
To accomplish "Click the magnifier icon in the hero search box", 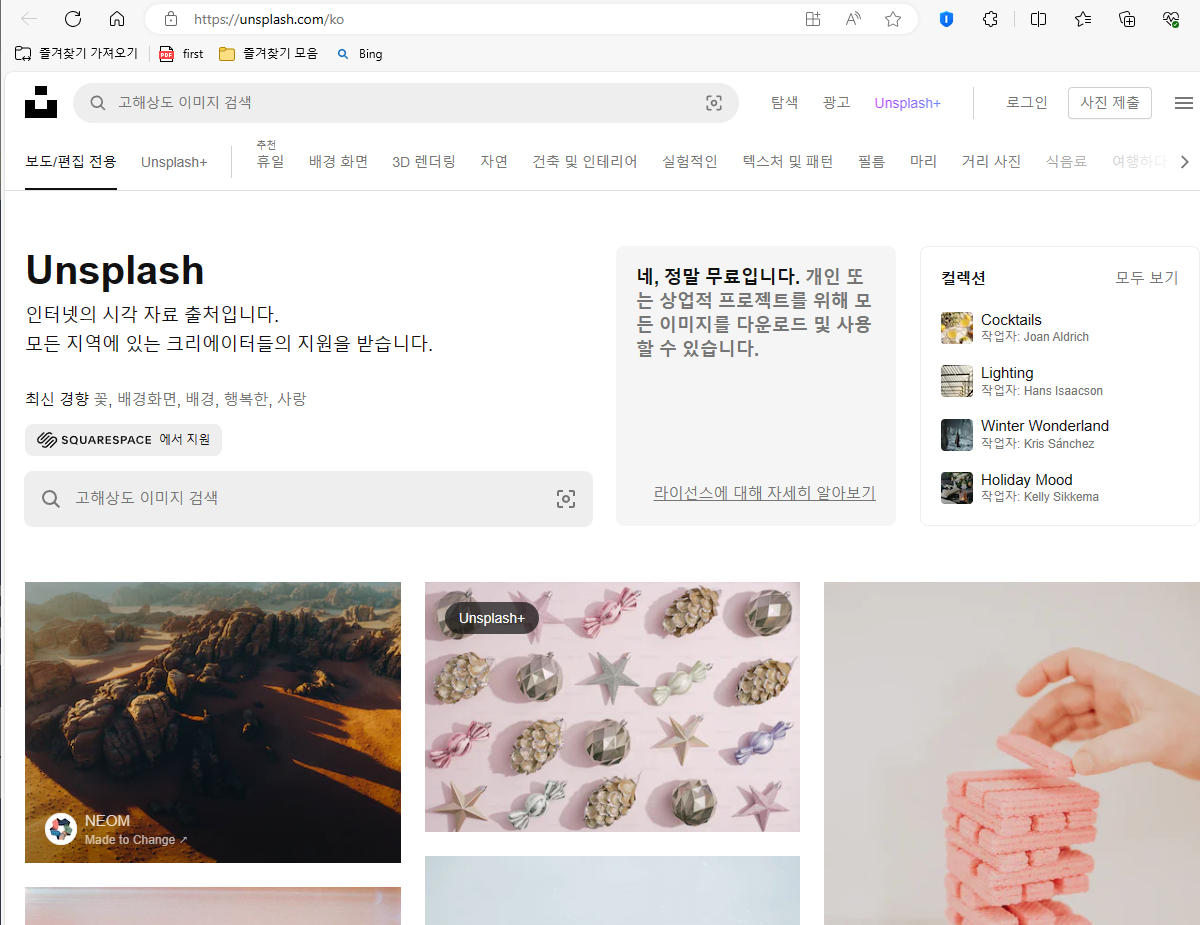I will click(x=51, y=499).
